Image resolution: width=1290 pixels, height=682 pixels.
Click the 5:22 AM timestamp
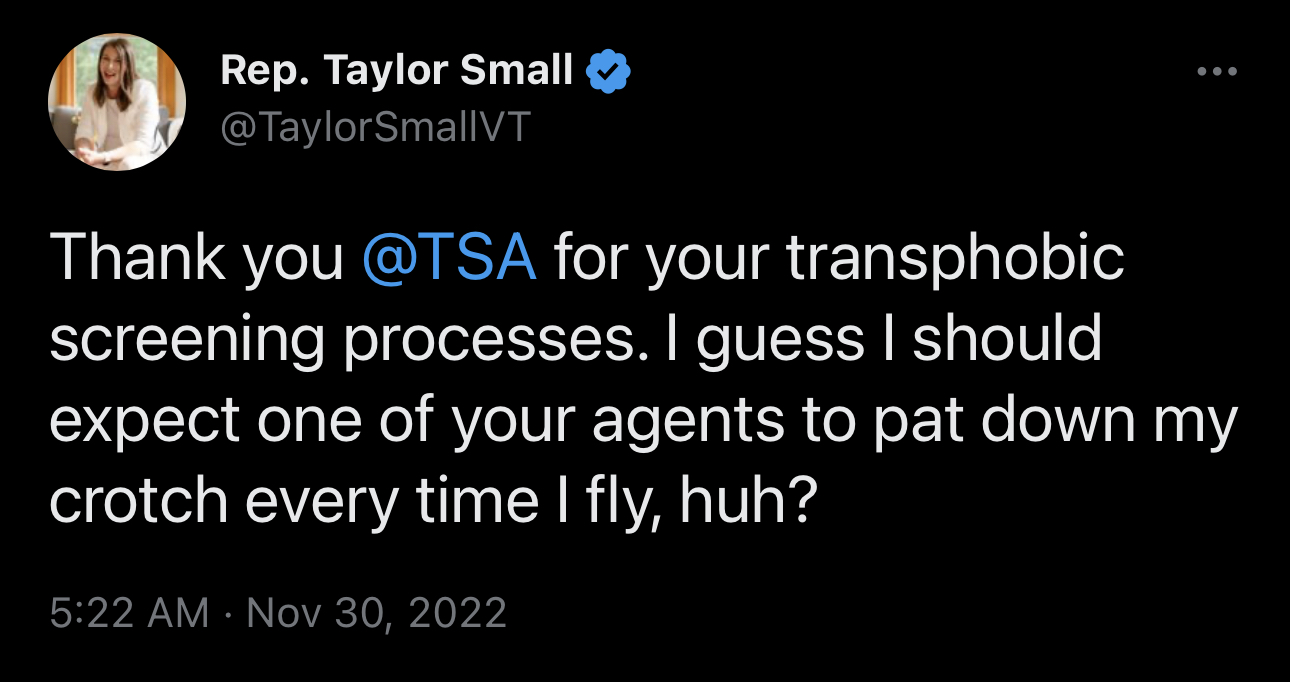[130, 611]
